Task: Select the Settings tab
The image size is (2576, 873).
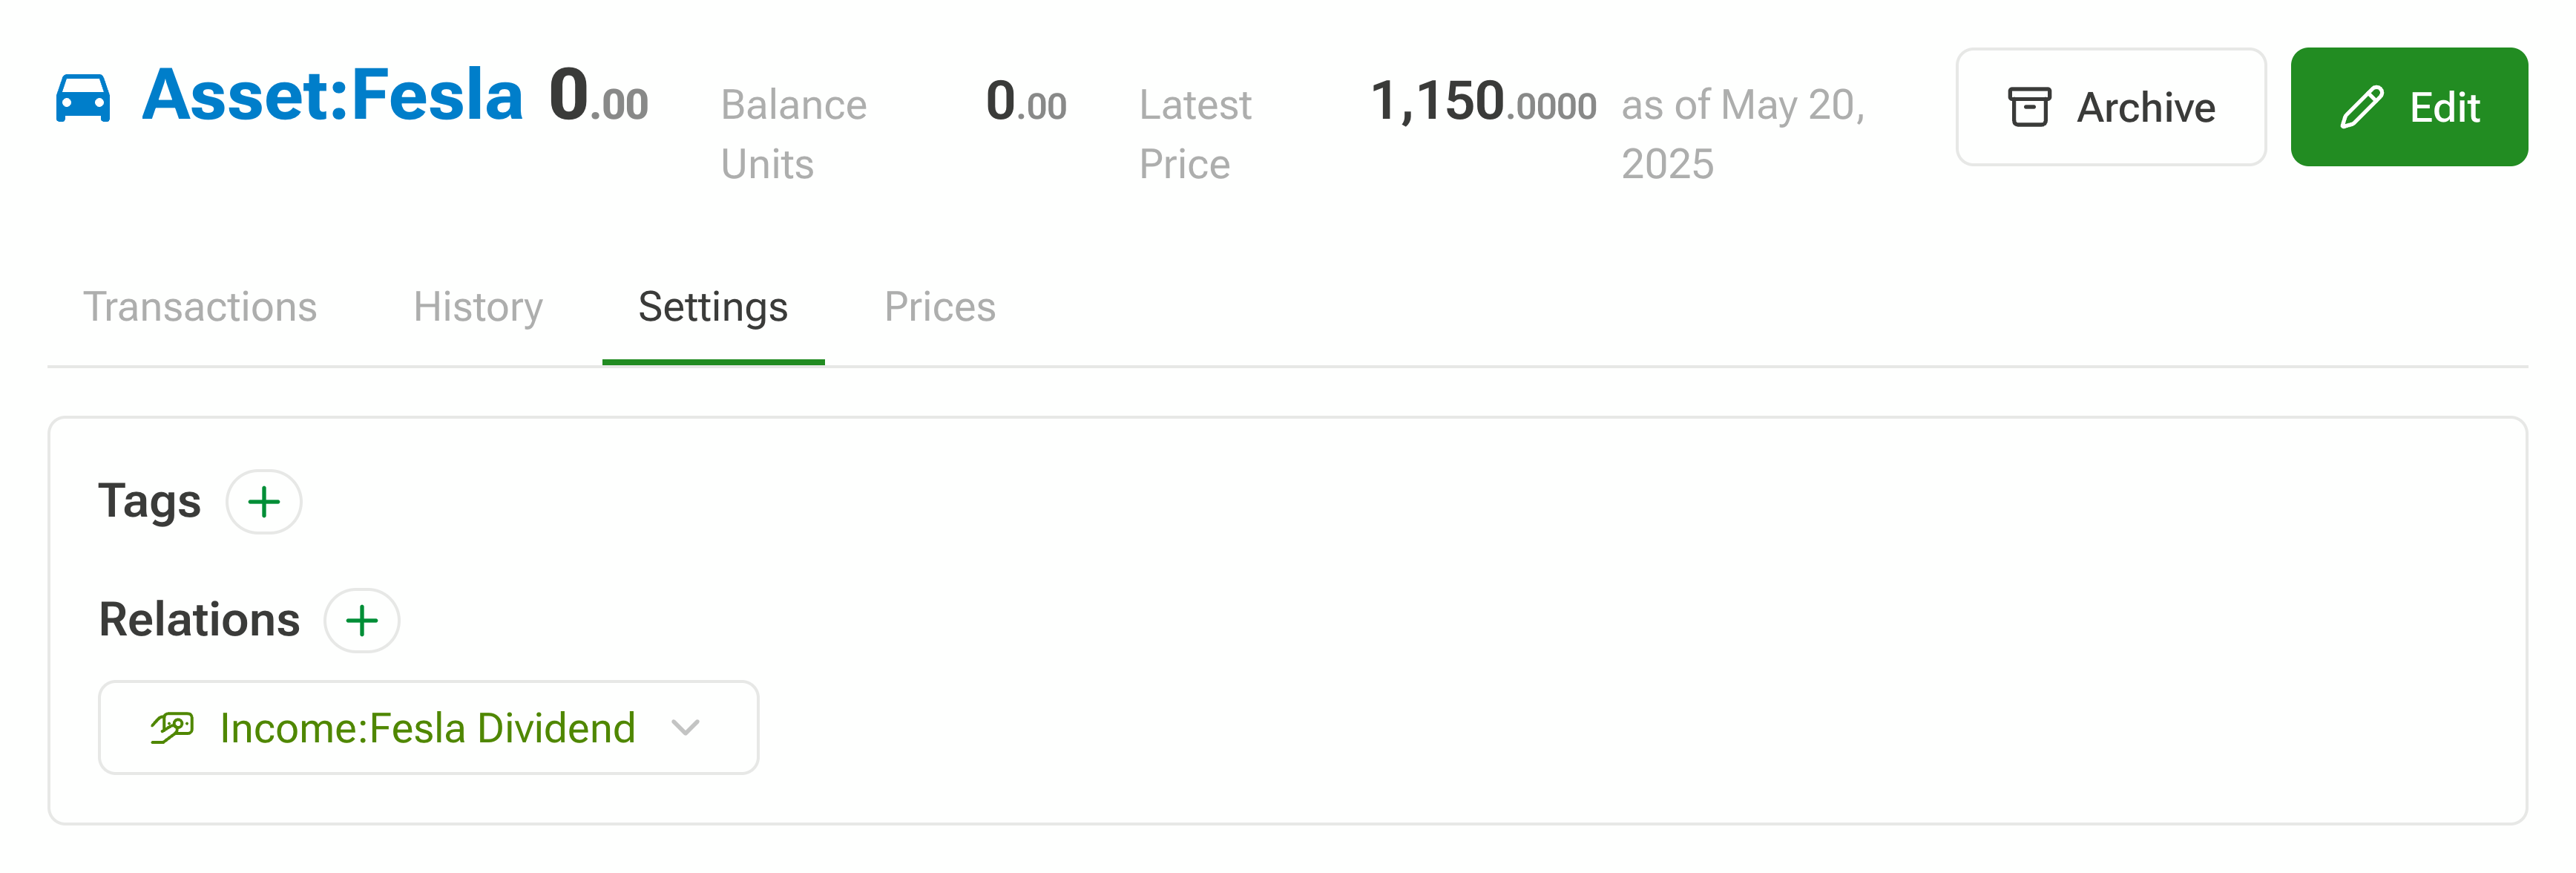Action: click(713, 307)
